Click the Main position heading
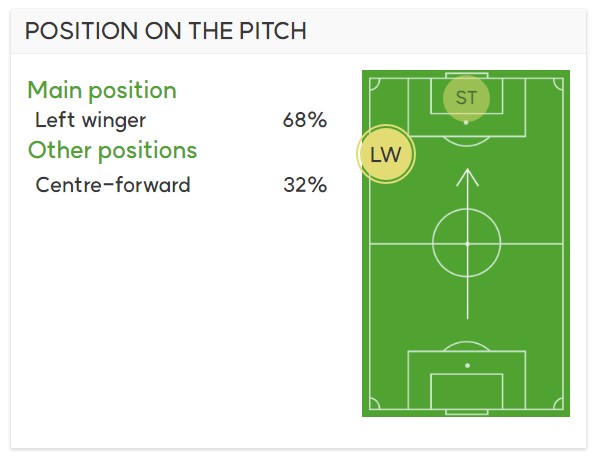Viewport: 596px width, 459px height. click(102, 91)
